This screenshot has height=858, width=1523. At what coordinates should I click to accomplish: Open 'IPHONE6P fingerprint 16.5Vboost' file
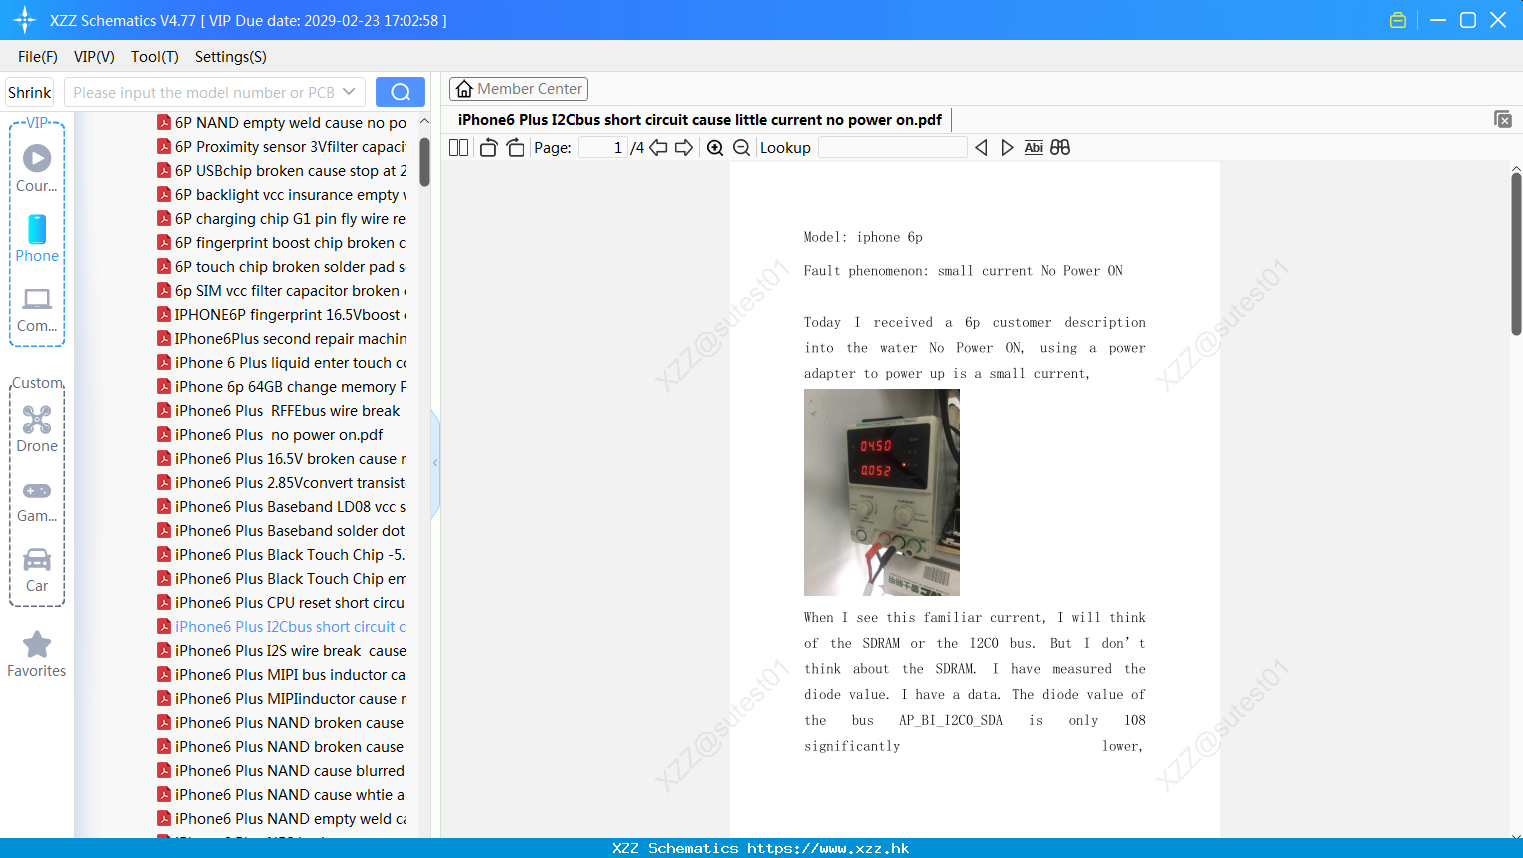tap(282, 315)
